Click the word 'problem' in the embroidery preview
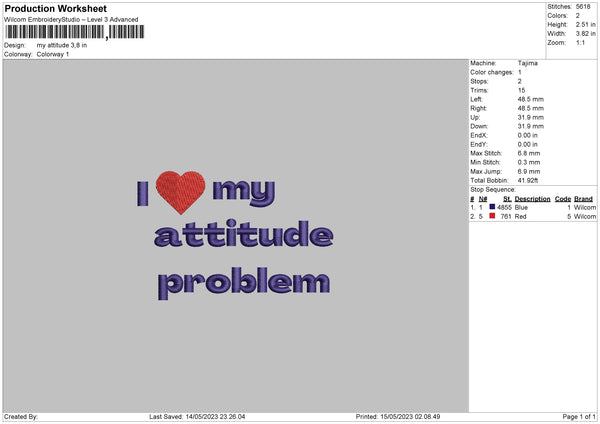 [244, 283]
